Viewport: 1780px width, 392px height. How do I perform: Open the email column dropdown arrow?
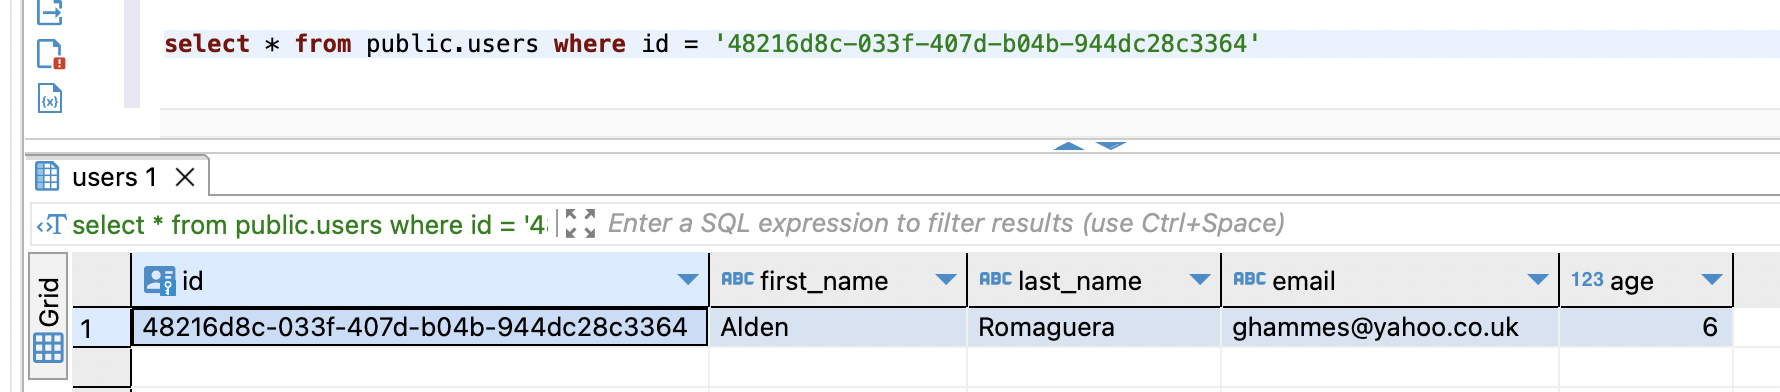[x=1539, y=280]
